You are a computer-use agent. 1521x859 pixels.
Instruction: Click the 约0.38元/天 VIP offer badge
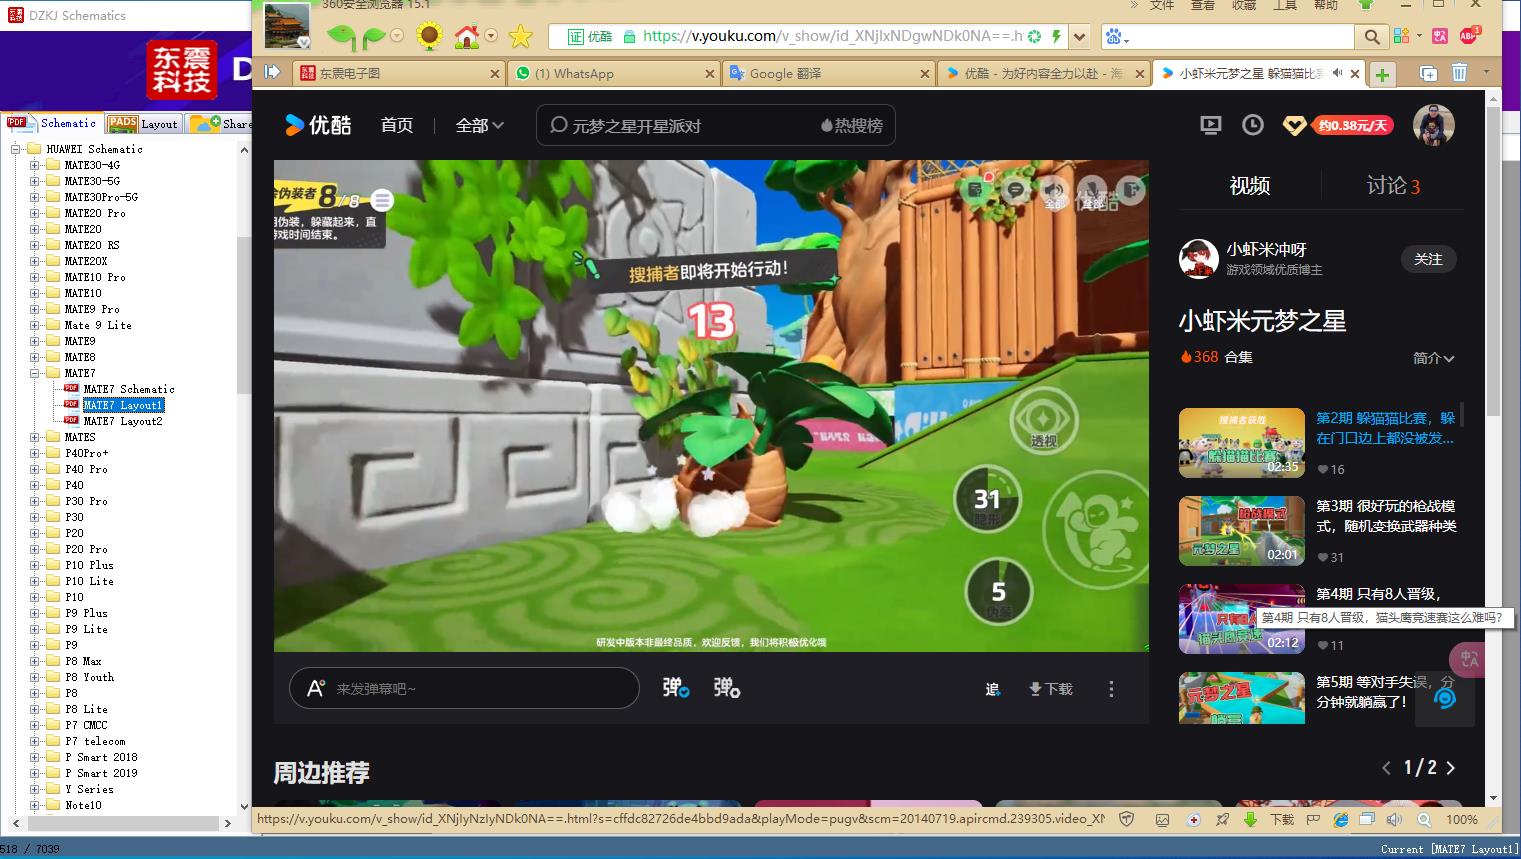point(1352,126)
